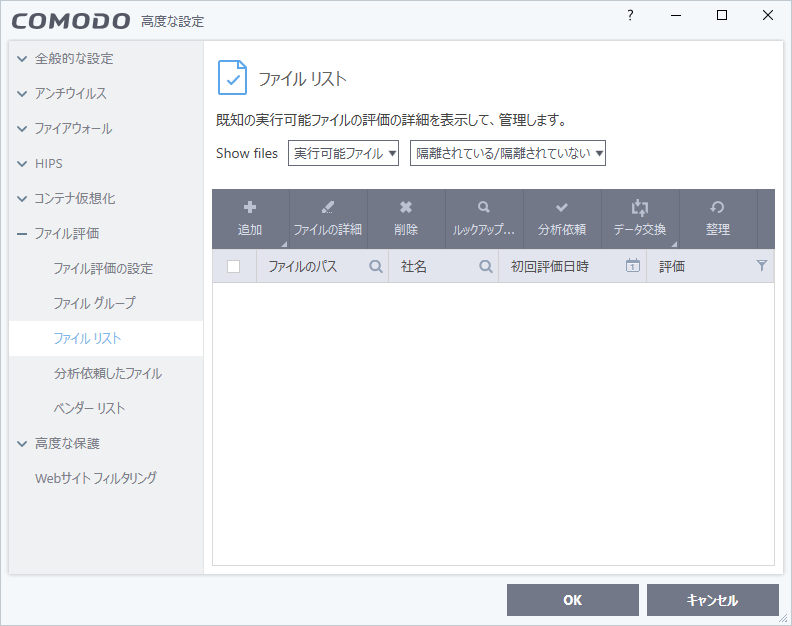Click the 追加 (Add) plus icon
This screenshot has height=626, width=792.
(x=250, y=208)
